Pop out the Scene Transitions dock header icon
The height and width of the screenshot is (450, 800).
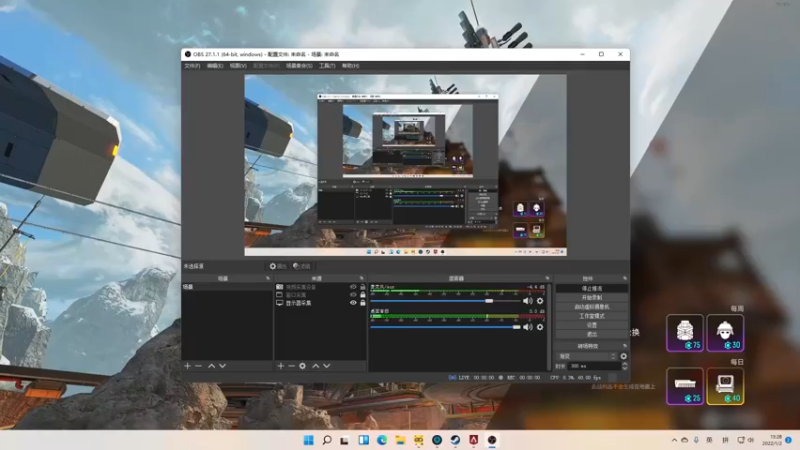pyautogui.click(x=624, y=346)
